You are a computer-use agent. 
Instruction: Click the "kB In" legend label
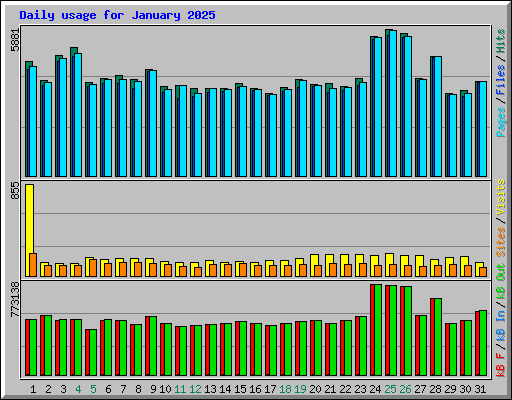click(501, 325)
